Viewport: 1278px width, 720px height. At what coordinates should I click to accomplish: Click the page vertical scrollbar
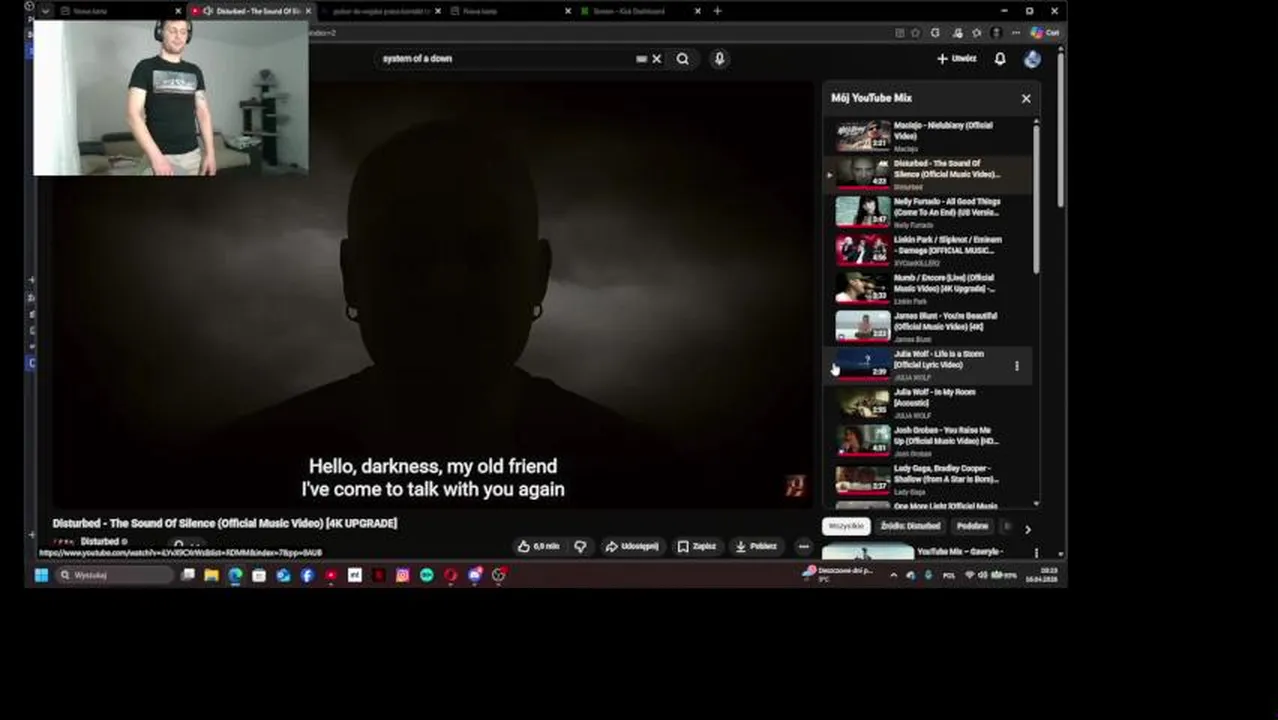(x=1060, y=128)
